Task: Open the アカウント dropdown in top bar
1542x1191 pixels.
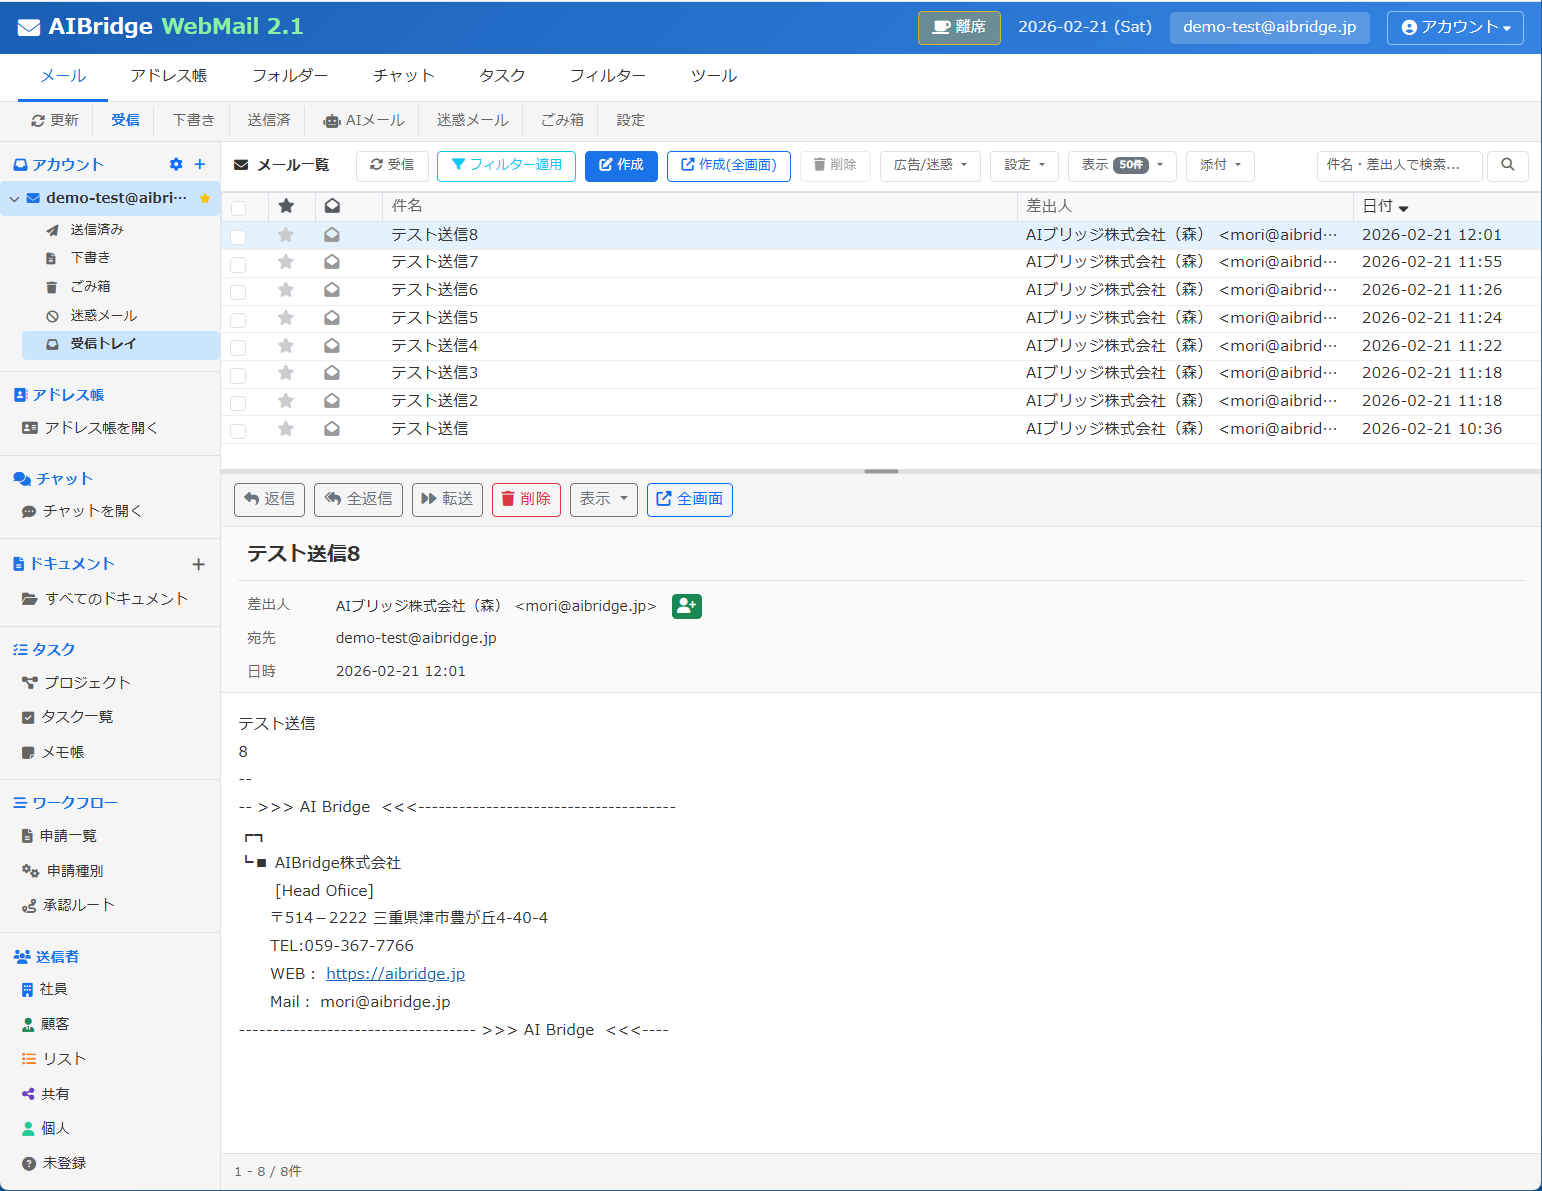Action: pos(1455,27)
